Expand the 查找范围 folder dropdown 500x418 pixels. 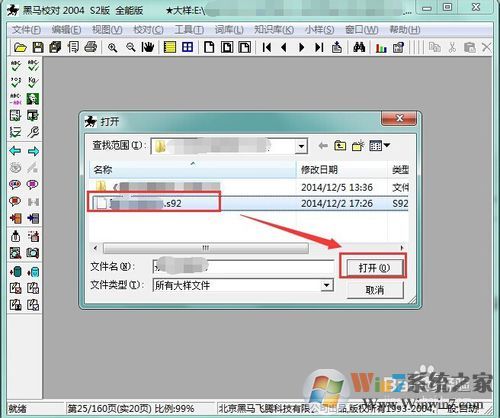click(x=301, y=146)
